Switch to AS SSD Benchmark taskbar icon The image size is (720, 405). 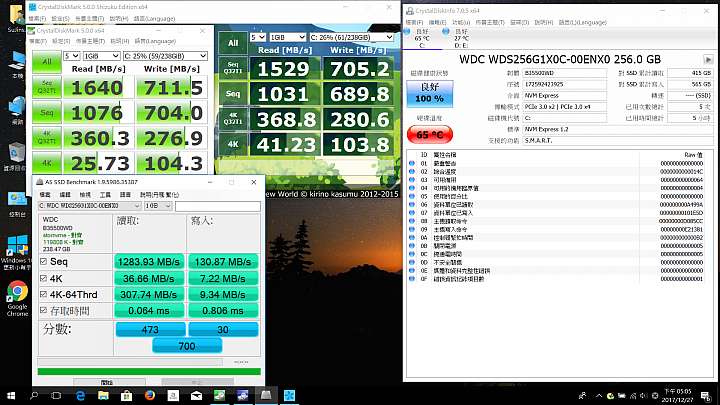pyautogui.click(x=266, y=395)
